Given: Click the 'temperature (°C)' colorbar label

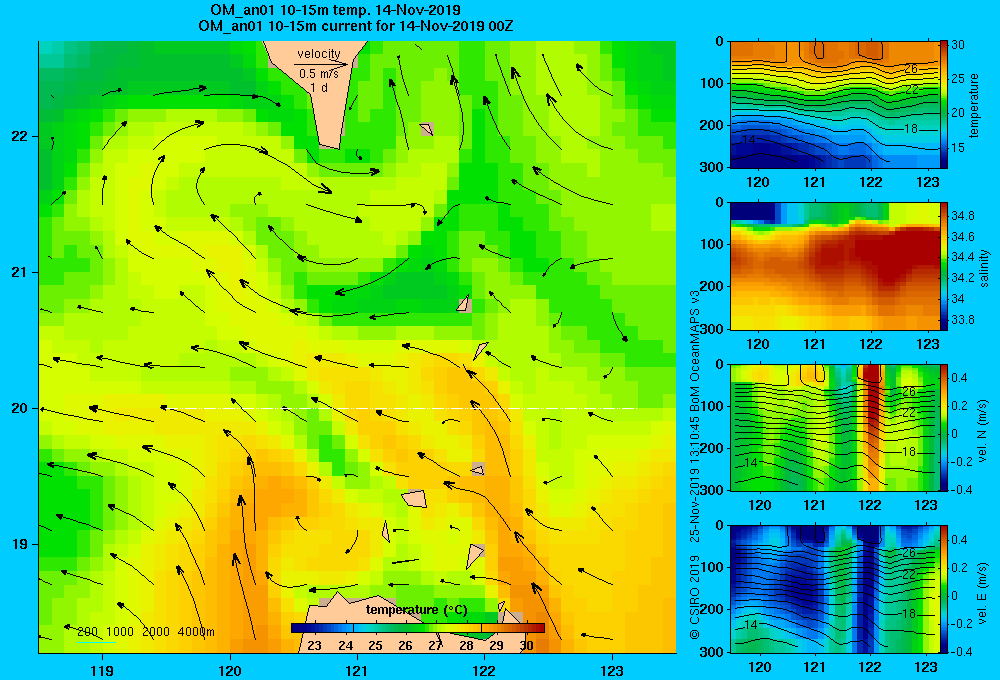Looking at the screenshot, I should (416, 610).
